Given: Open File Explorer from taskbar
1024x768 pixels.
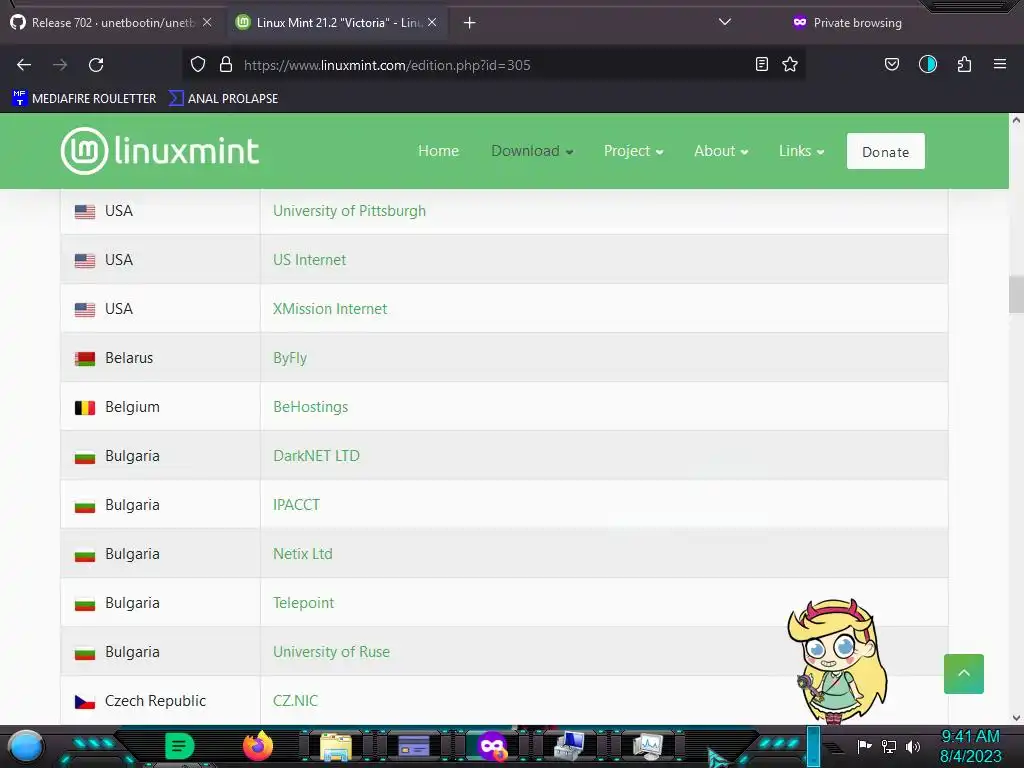Looking at the screenshot, I should [x=336, y=747].
